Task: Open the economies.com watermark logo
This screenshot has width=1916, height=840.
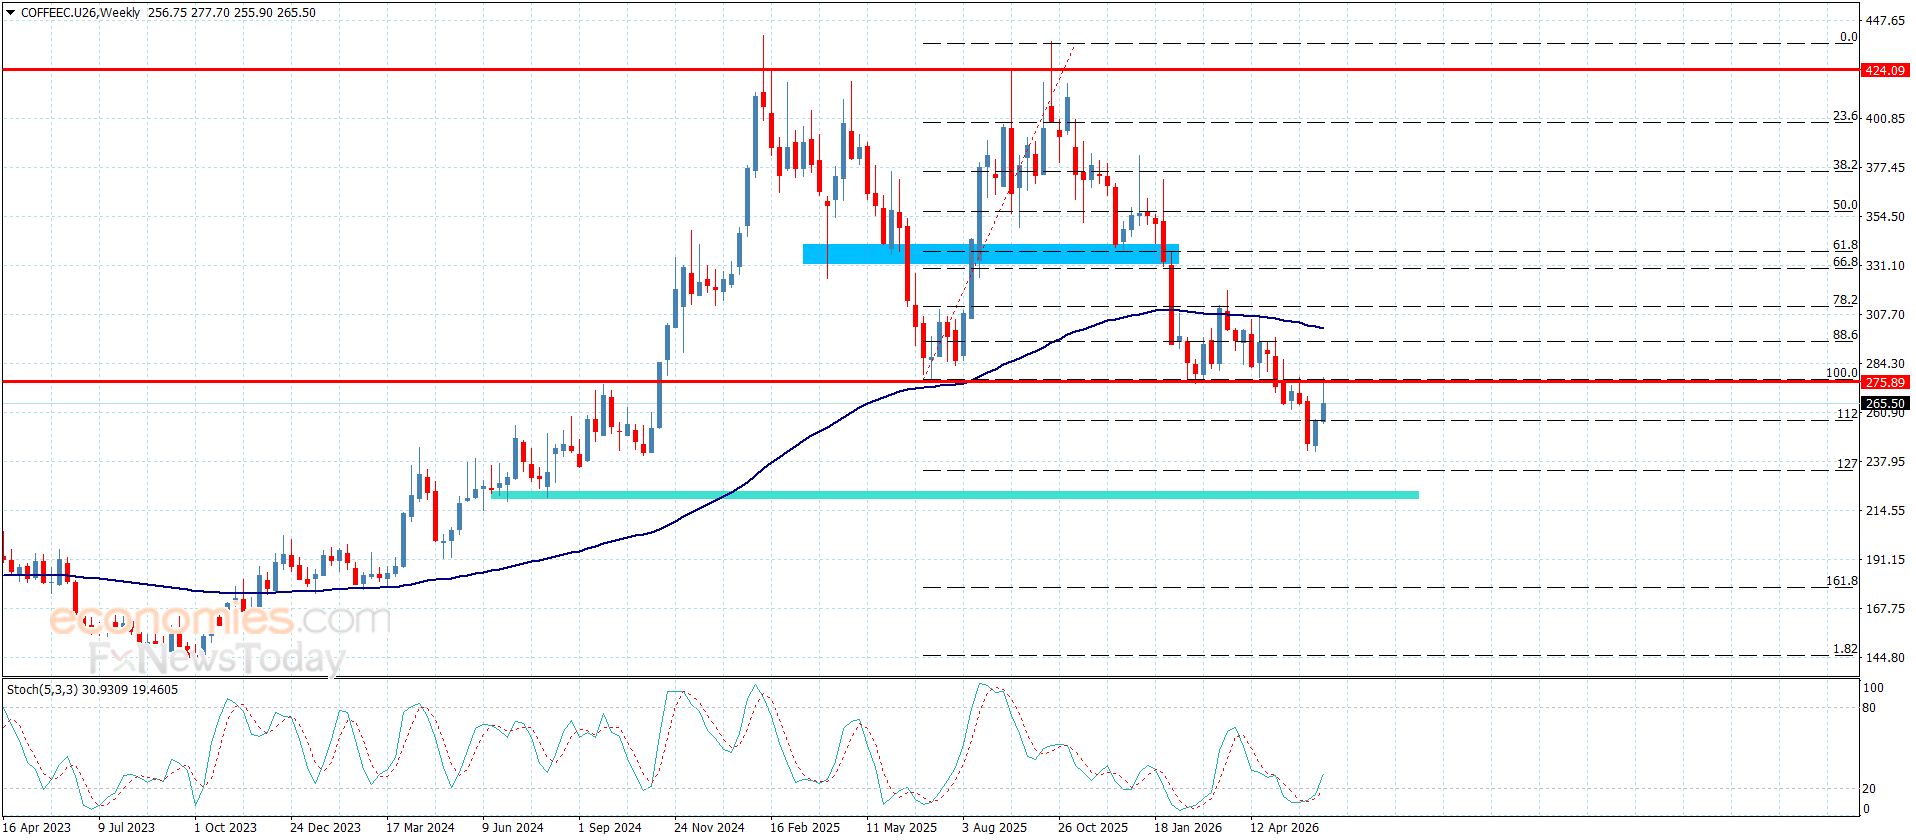Action: [219, 620]
